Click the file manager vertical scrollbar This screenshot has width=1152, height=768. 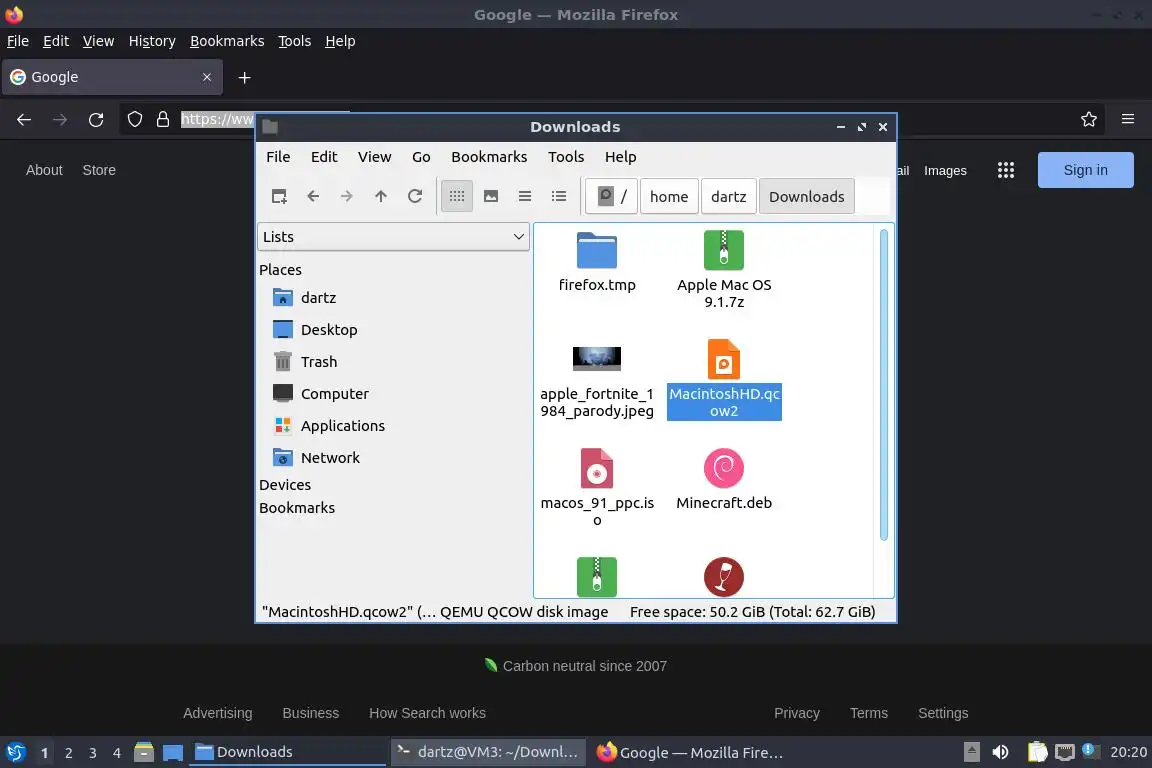(x=884, y=384)
